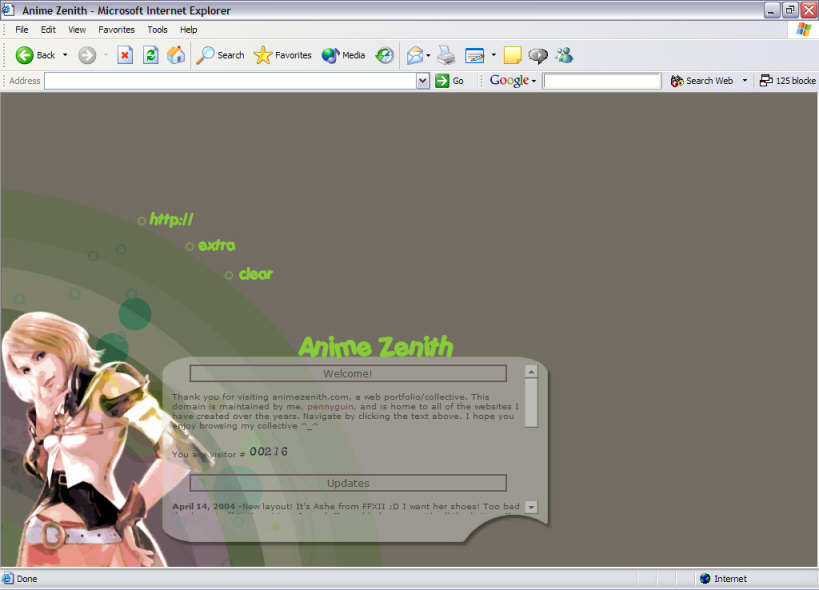Open the Favorites menu
Image resolution: width=819 pixels, height=590 pixels.
(116, 30)
